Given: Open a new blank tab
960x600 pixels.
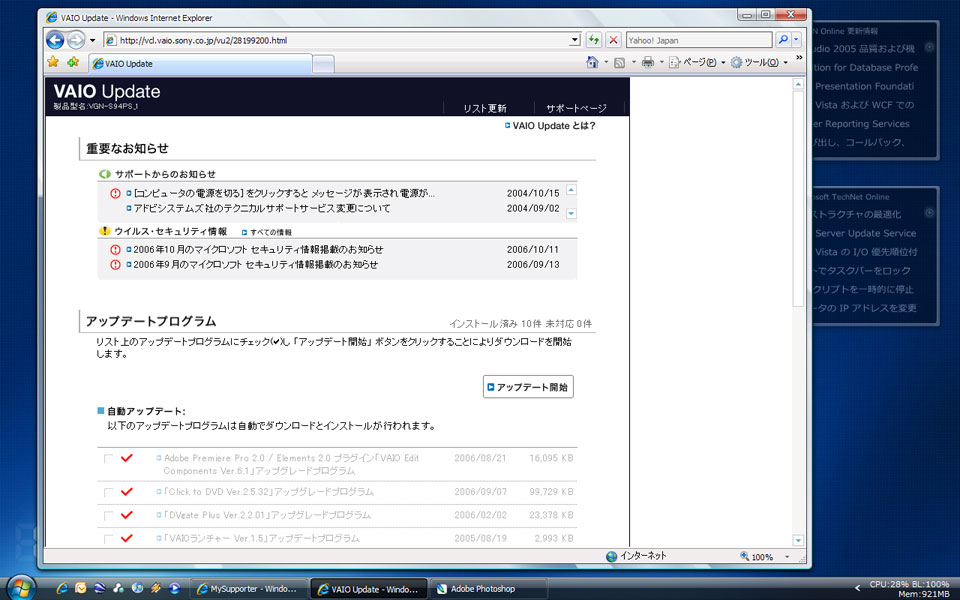Looking at the screenshot, I should [324, 64].
